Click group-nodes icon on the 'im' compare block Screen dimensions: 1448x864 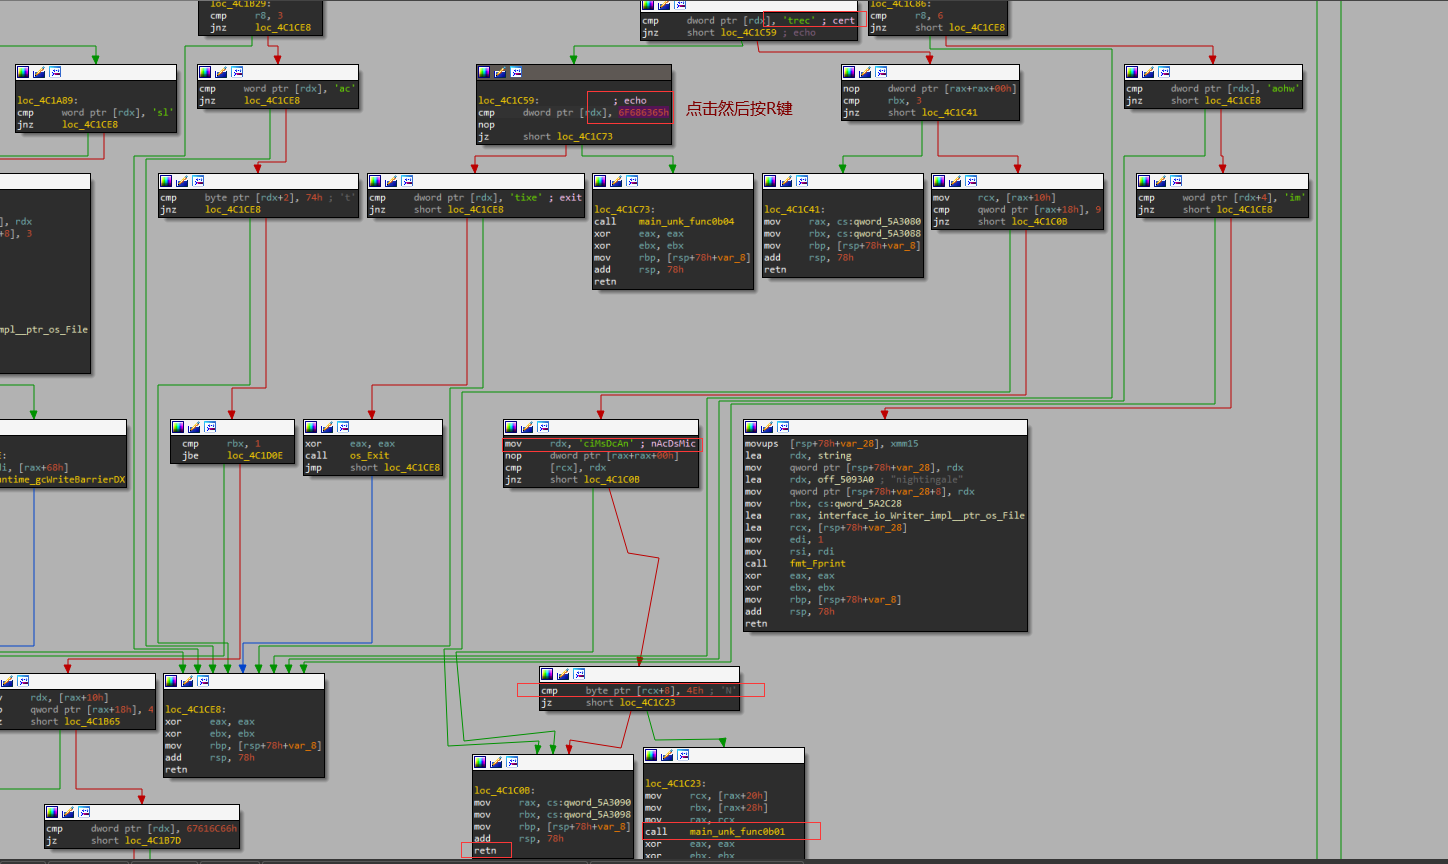(x=1176, y=181)
